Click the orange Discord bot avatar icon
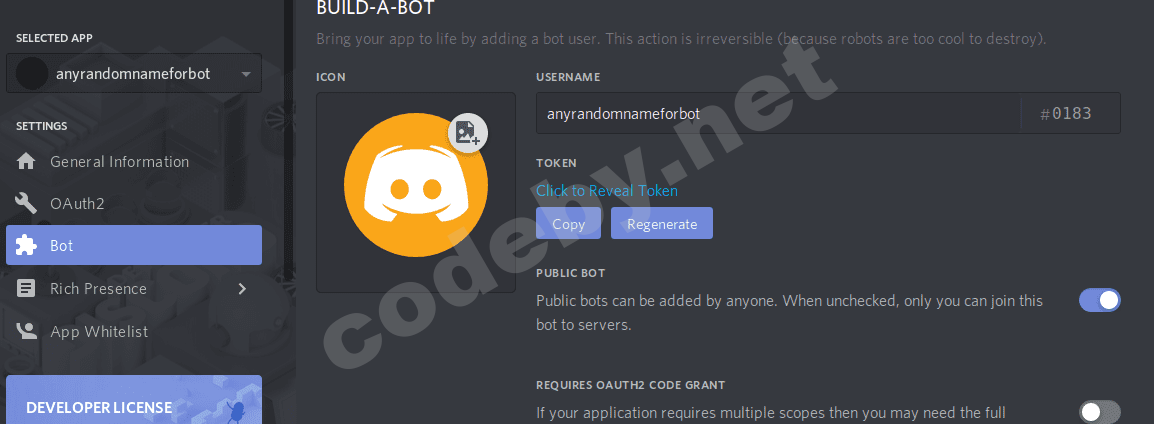 point(416,185)
